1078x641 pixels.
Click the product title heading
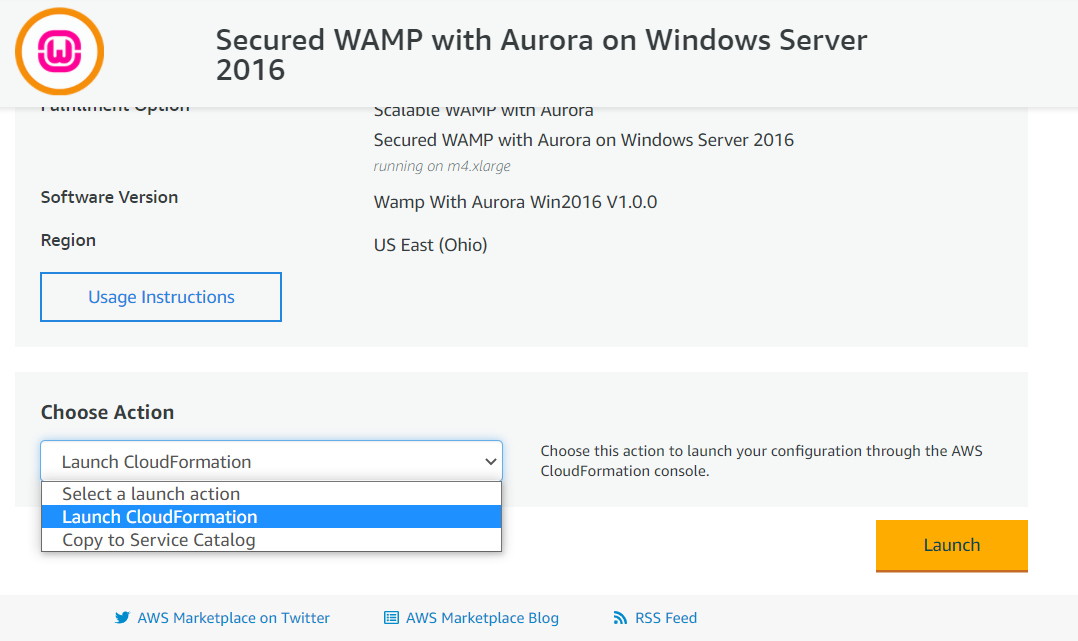click(x=541, y=55)
